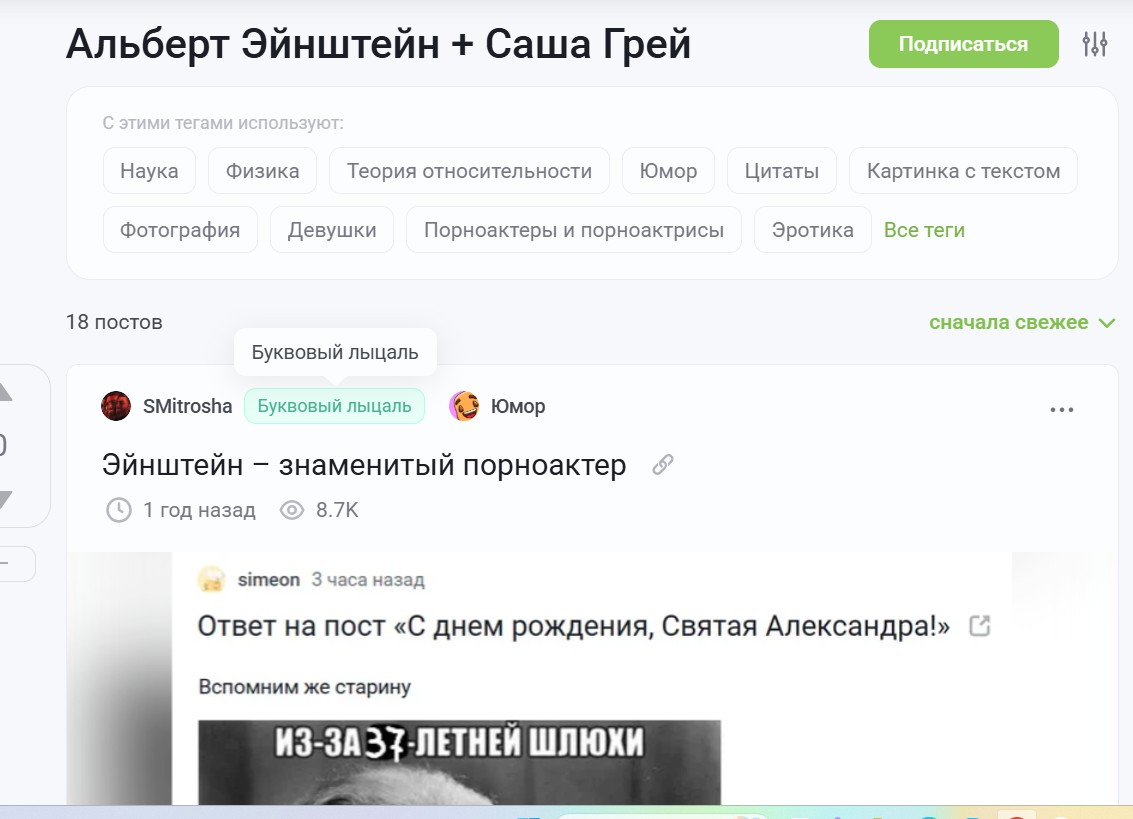Open the Картинка с текстом tag

tap(962, 171)
